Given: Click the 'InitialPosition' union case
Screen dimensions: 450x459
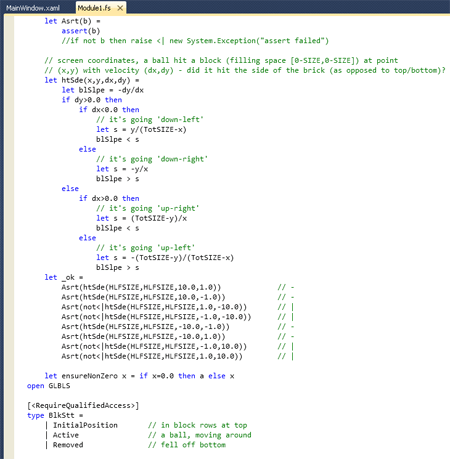Looking at the screenshot, I should [85, 425].
